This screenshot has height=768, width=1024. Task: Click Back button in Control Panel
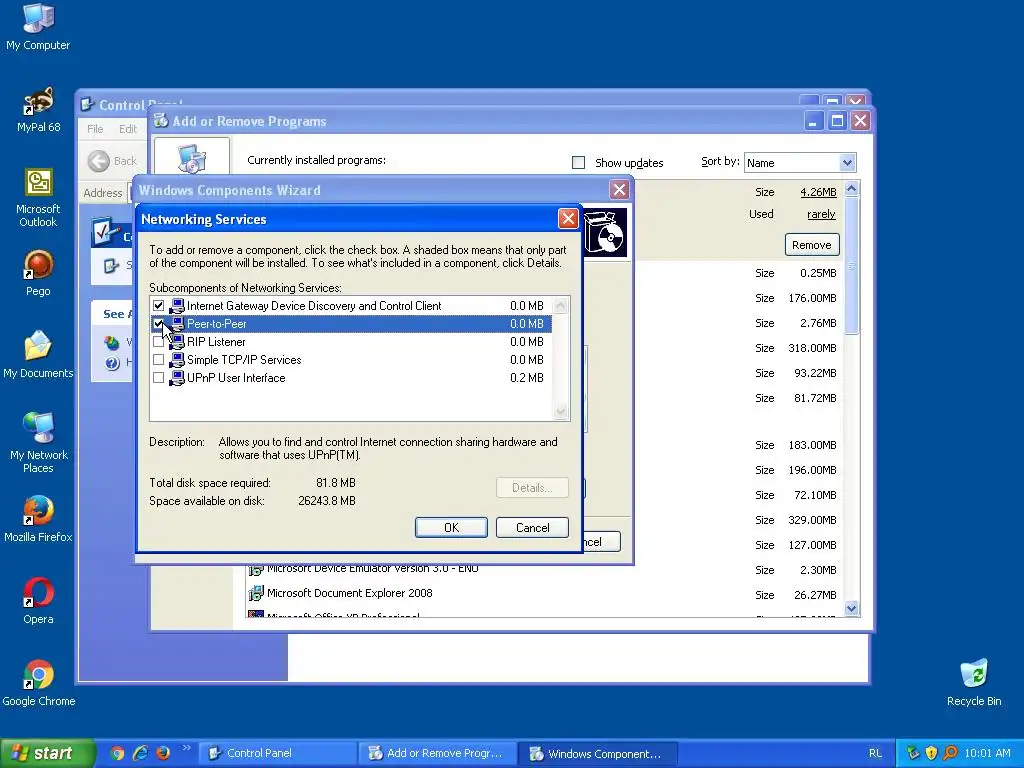click(112, 161)
